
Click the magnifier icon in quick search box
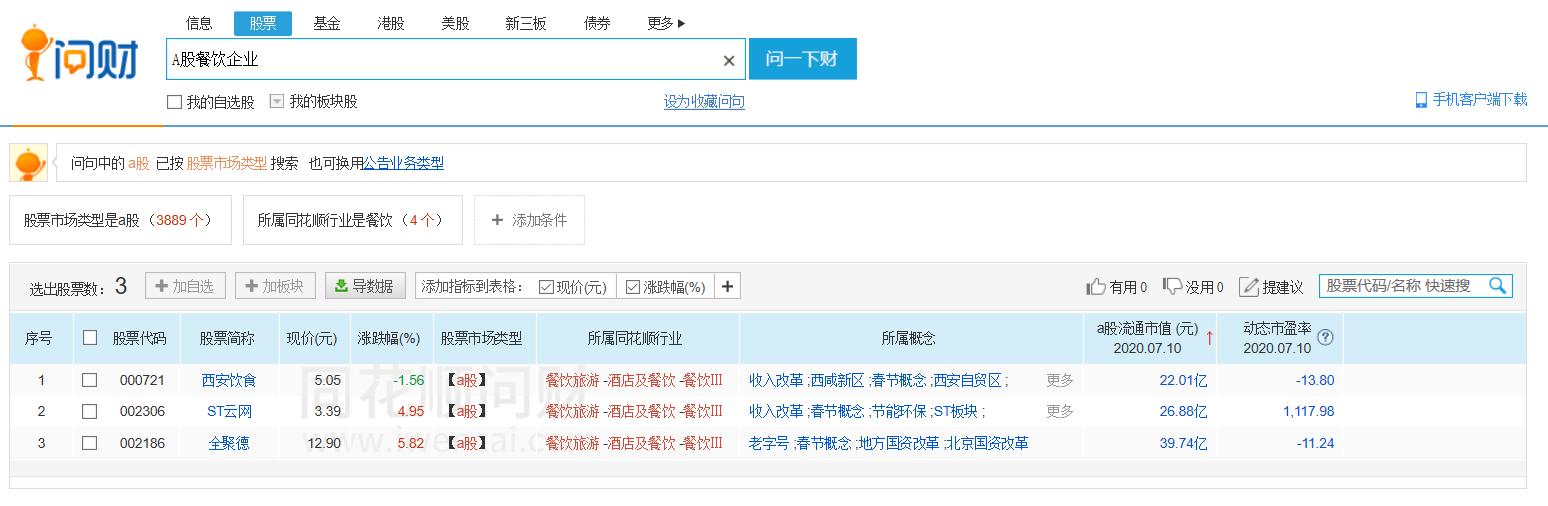1497,286
